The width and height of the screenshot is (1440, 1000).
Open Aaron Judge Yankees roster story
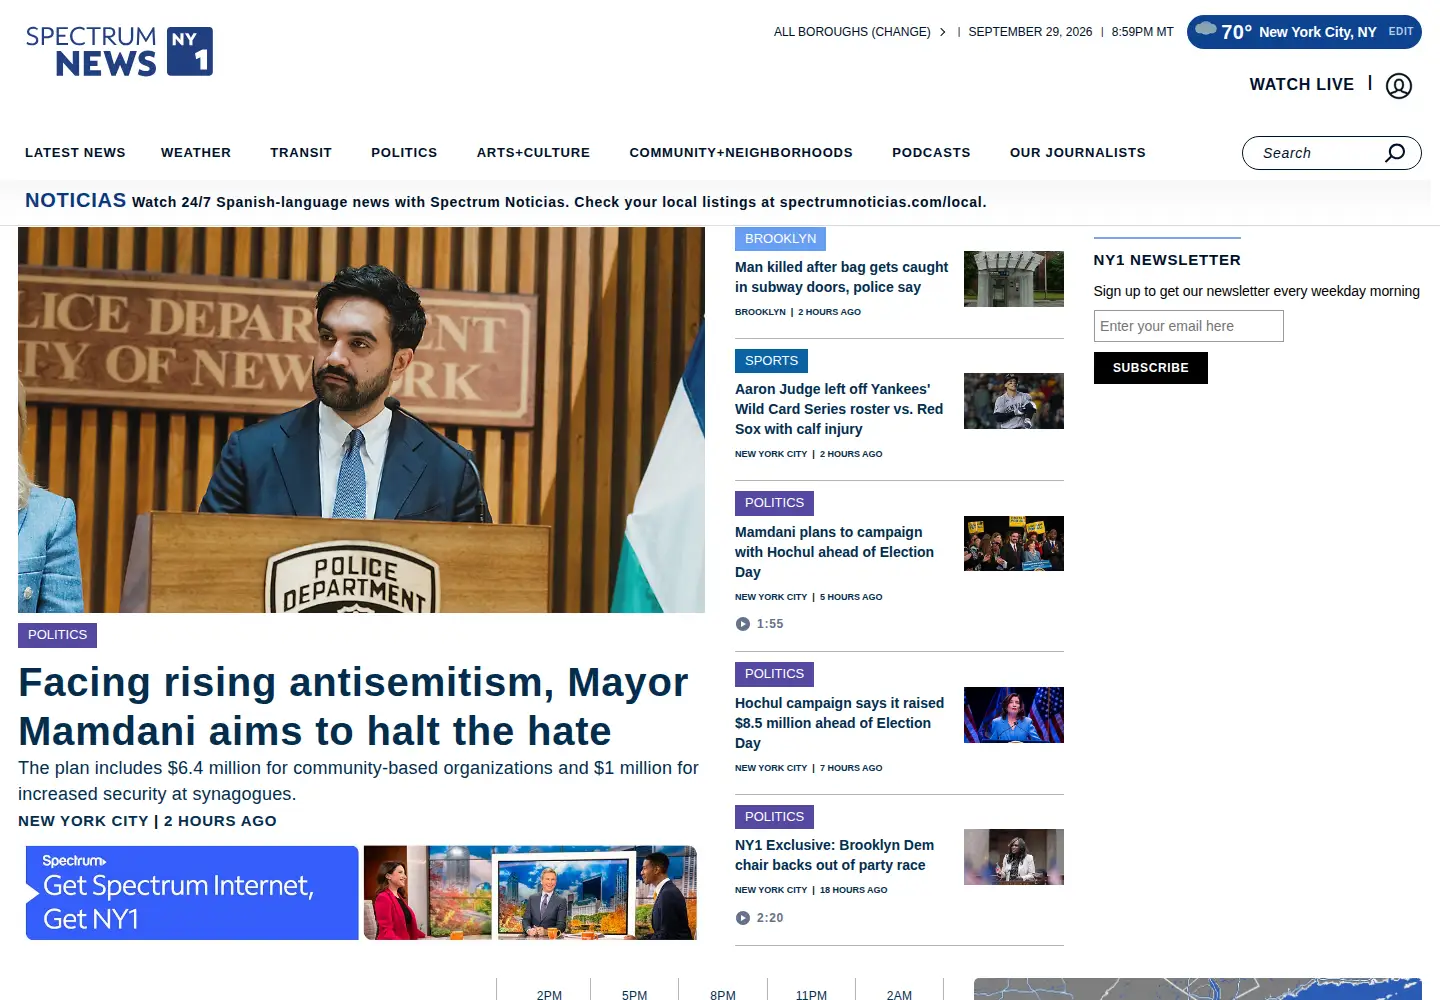(x=839, y=409)
